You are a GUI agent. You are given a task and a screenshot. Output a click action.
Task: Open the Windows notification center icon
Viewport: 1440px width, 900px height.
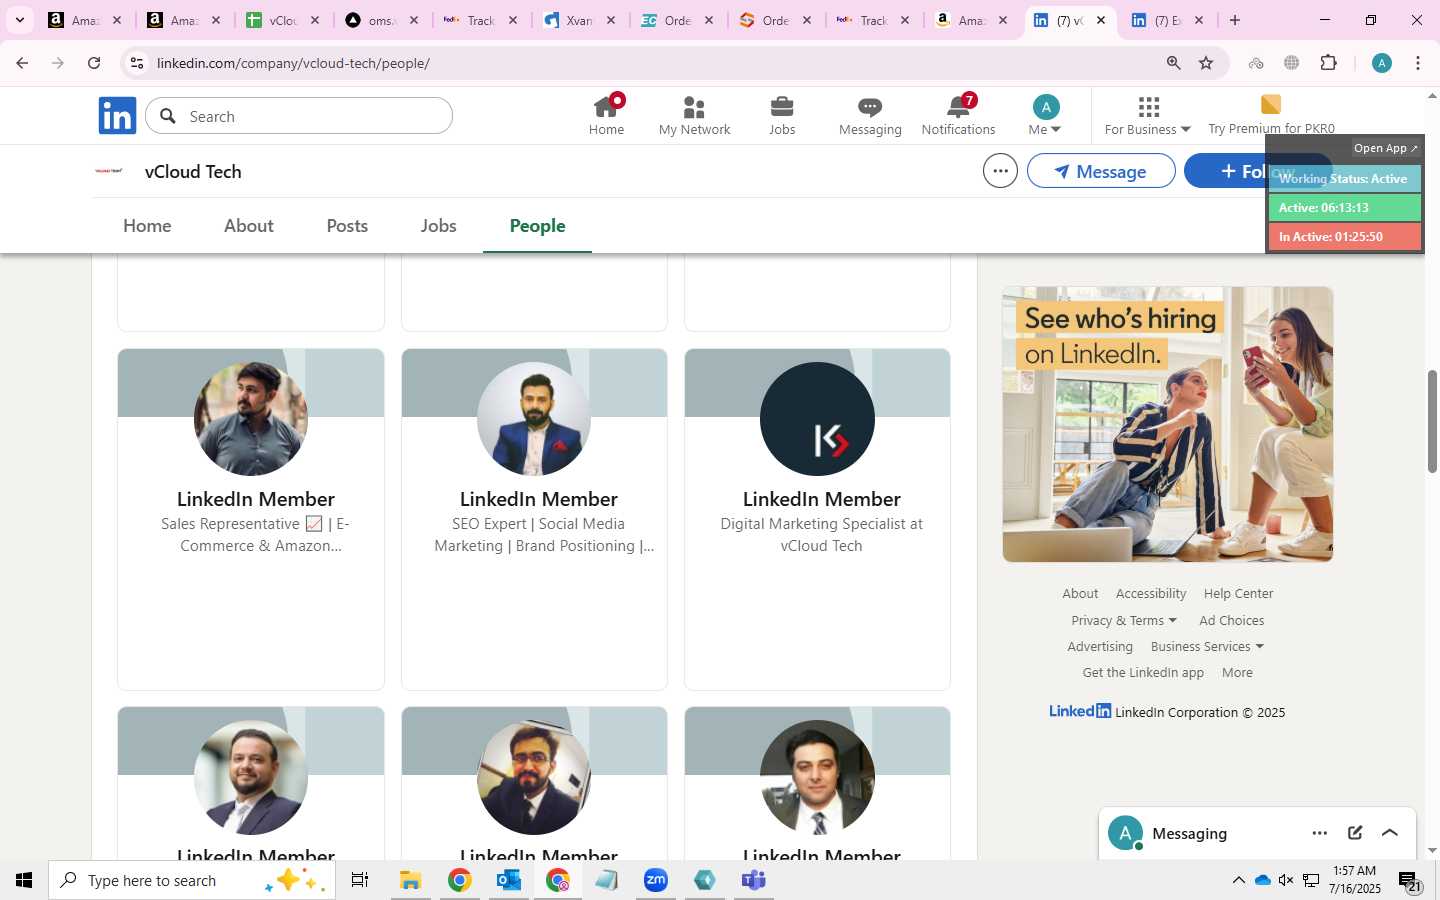click(1410, 880)
